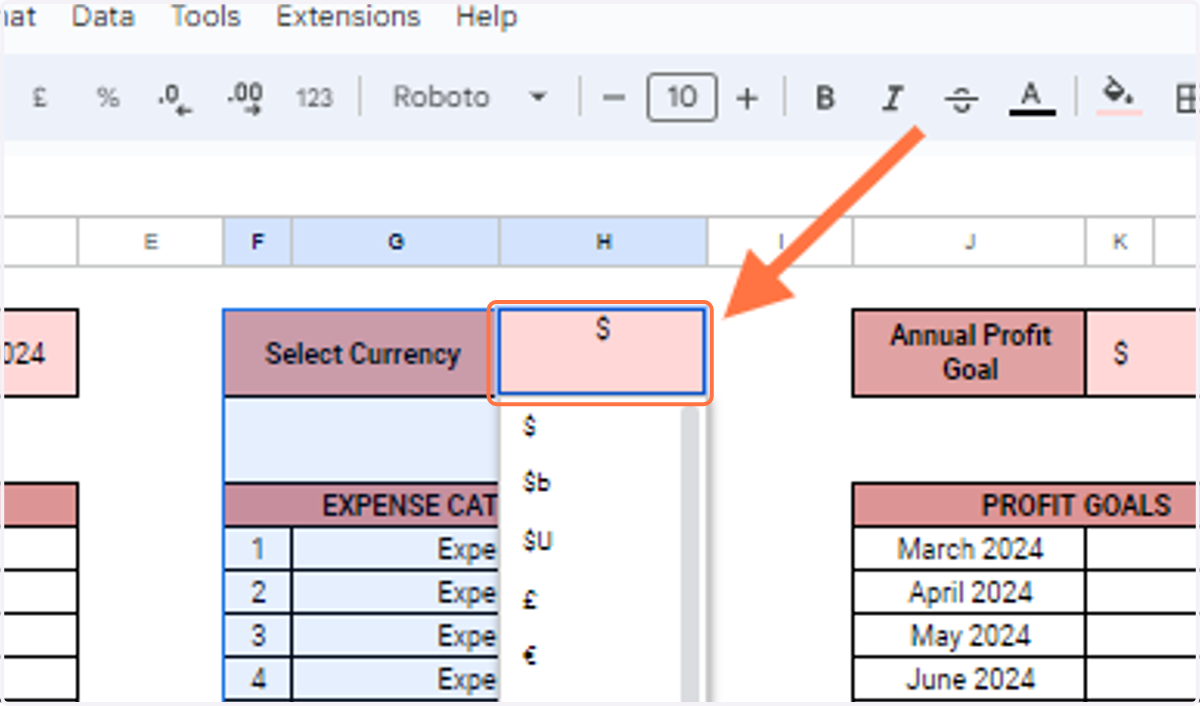This screenshot has height=706, width=1200.
Task: Select column G header
Action: click(396, 242)
